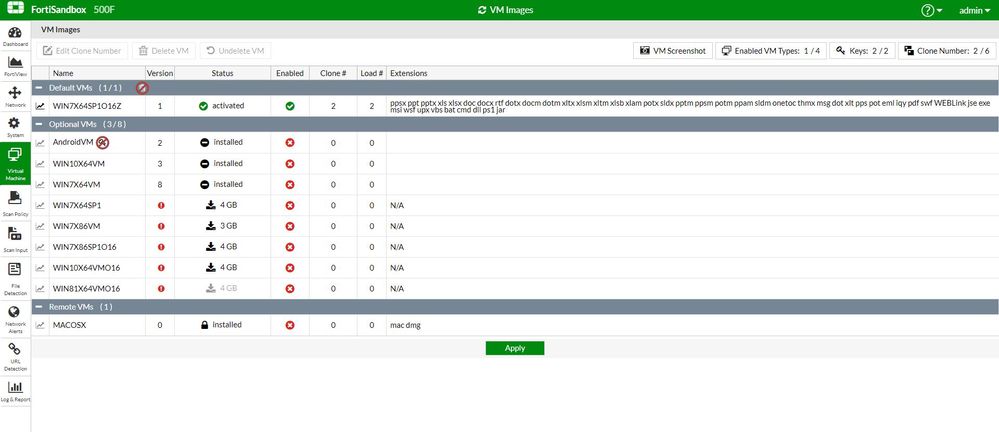Open the admin user dropdown

(x=974, y=10)
